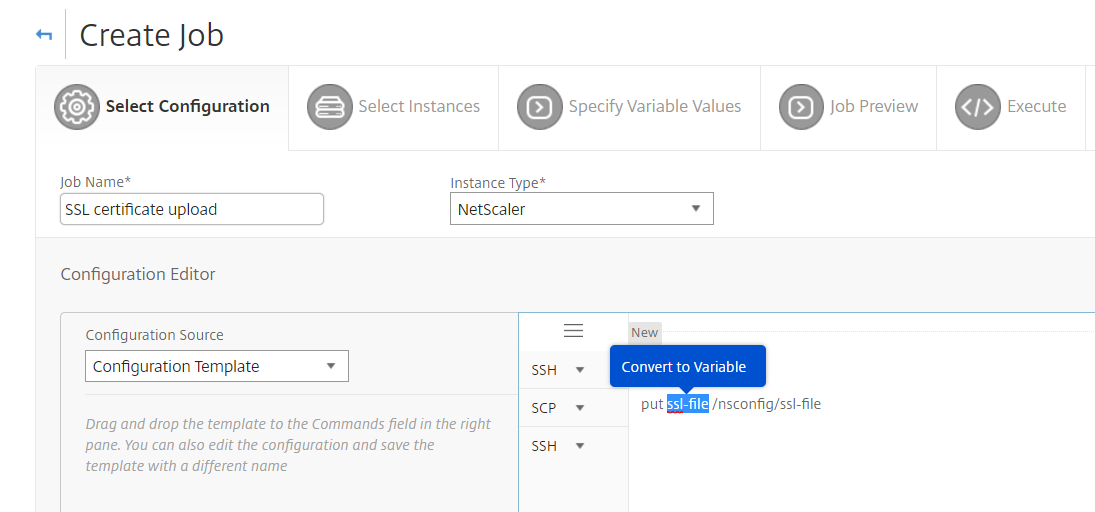Click the Specify Variable Values step icon
Viewport: 1095px width, 512px height.
(540, 107)
